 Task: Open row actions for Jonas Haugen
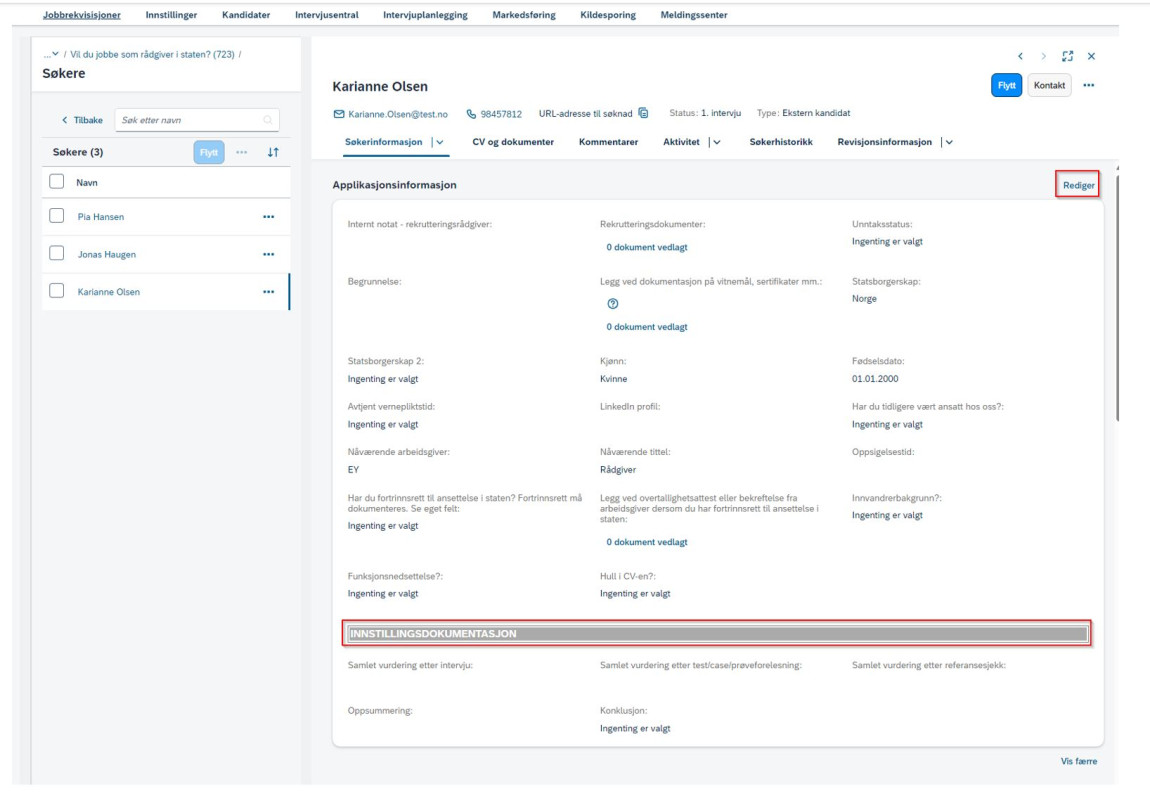coord(268,254)
